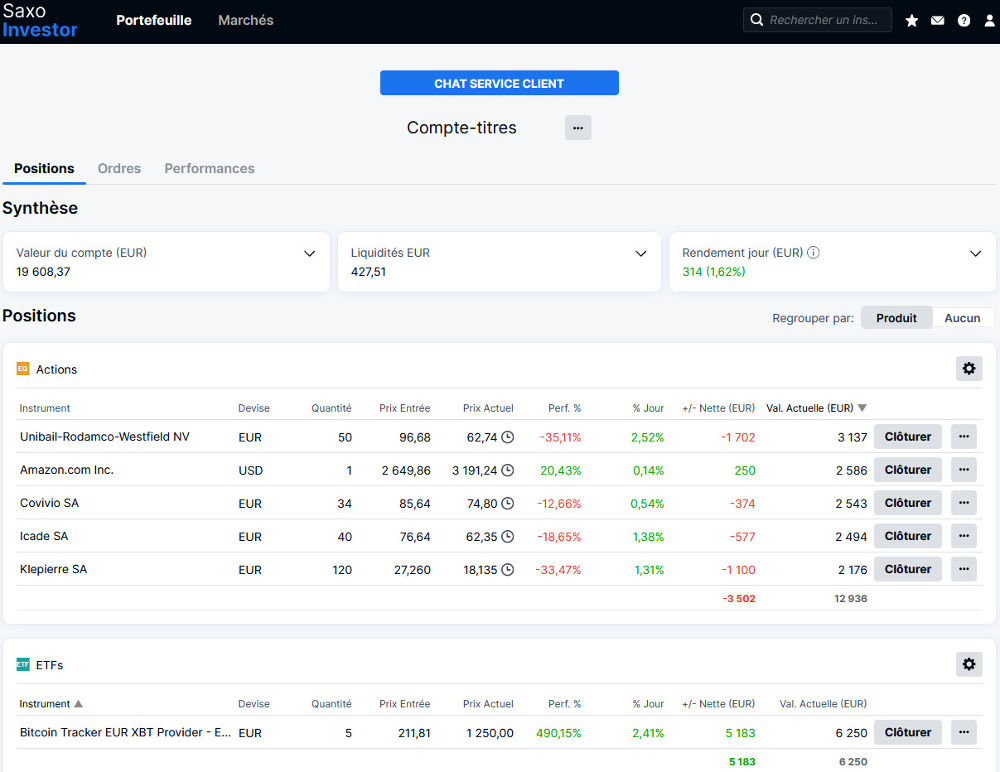Expand Rendement jour card
Image resolution: width=1000 pixels, height=772 pixels.
coord(975,254)
